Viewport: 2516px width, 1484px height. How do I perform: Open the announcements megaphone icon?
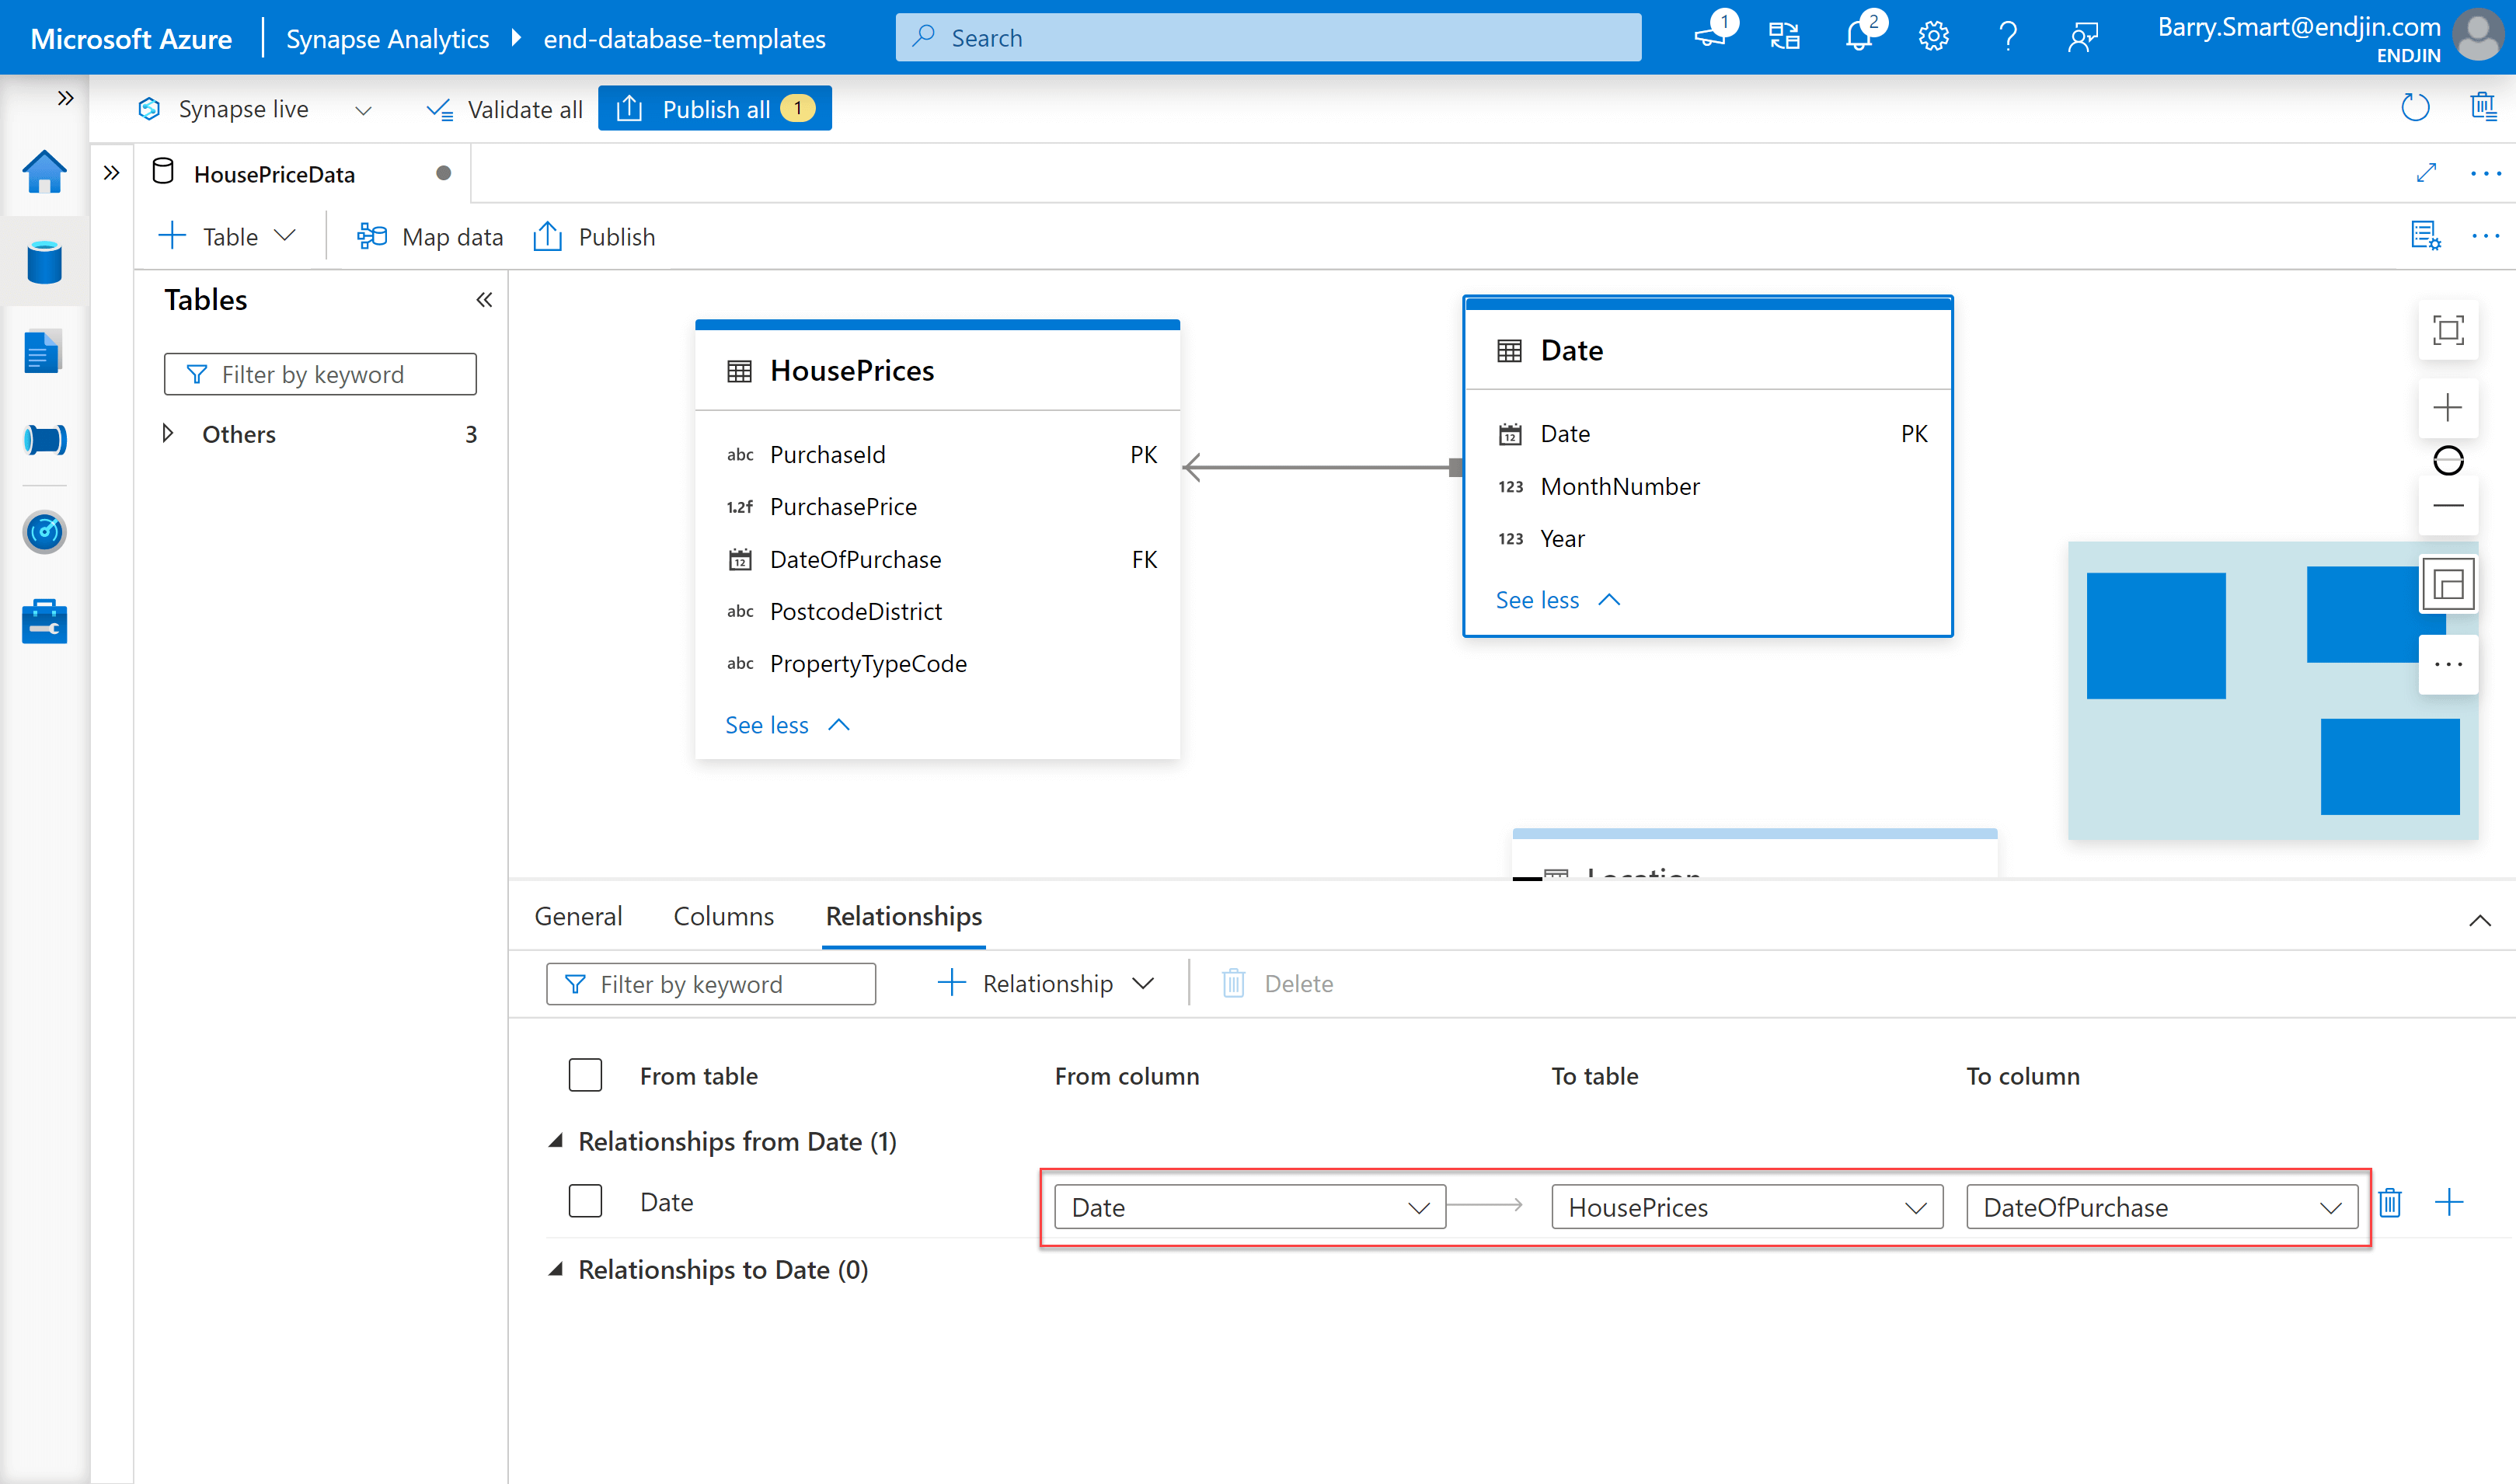tap(1710, 37)
